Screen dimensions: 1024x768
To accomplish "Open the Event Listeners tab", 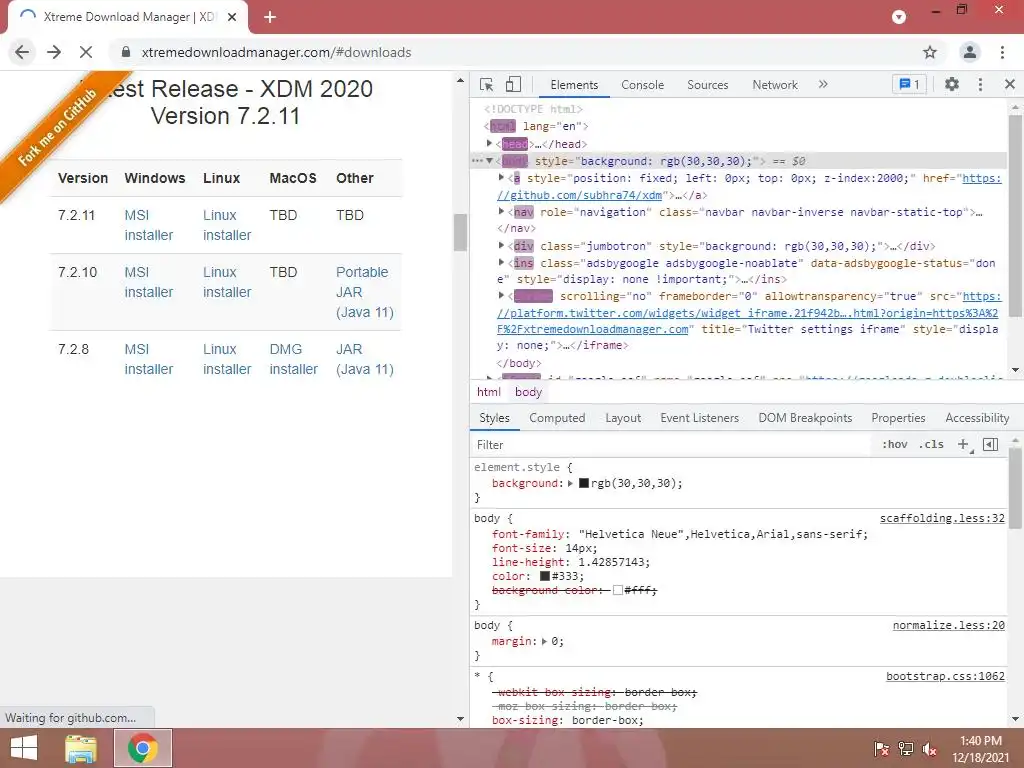I will tap(699, 418).
